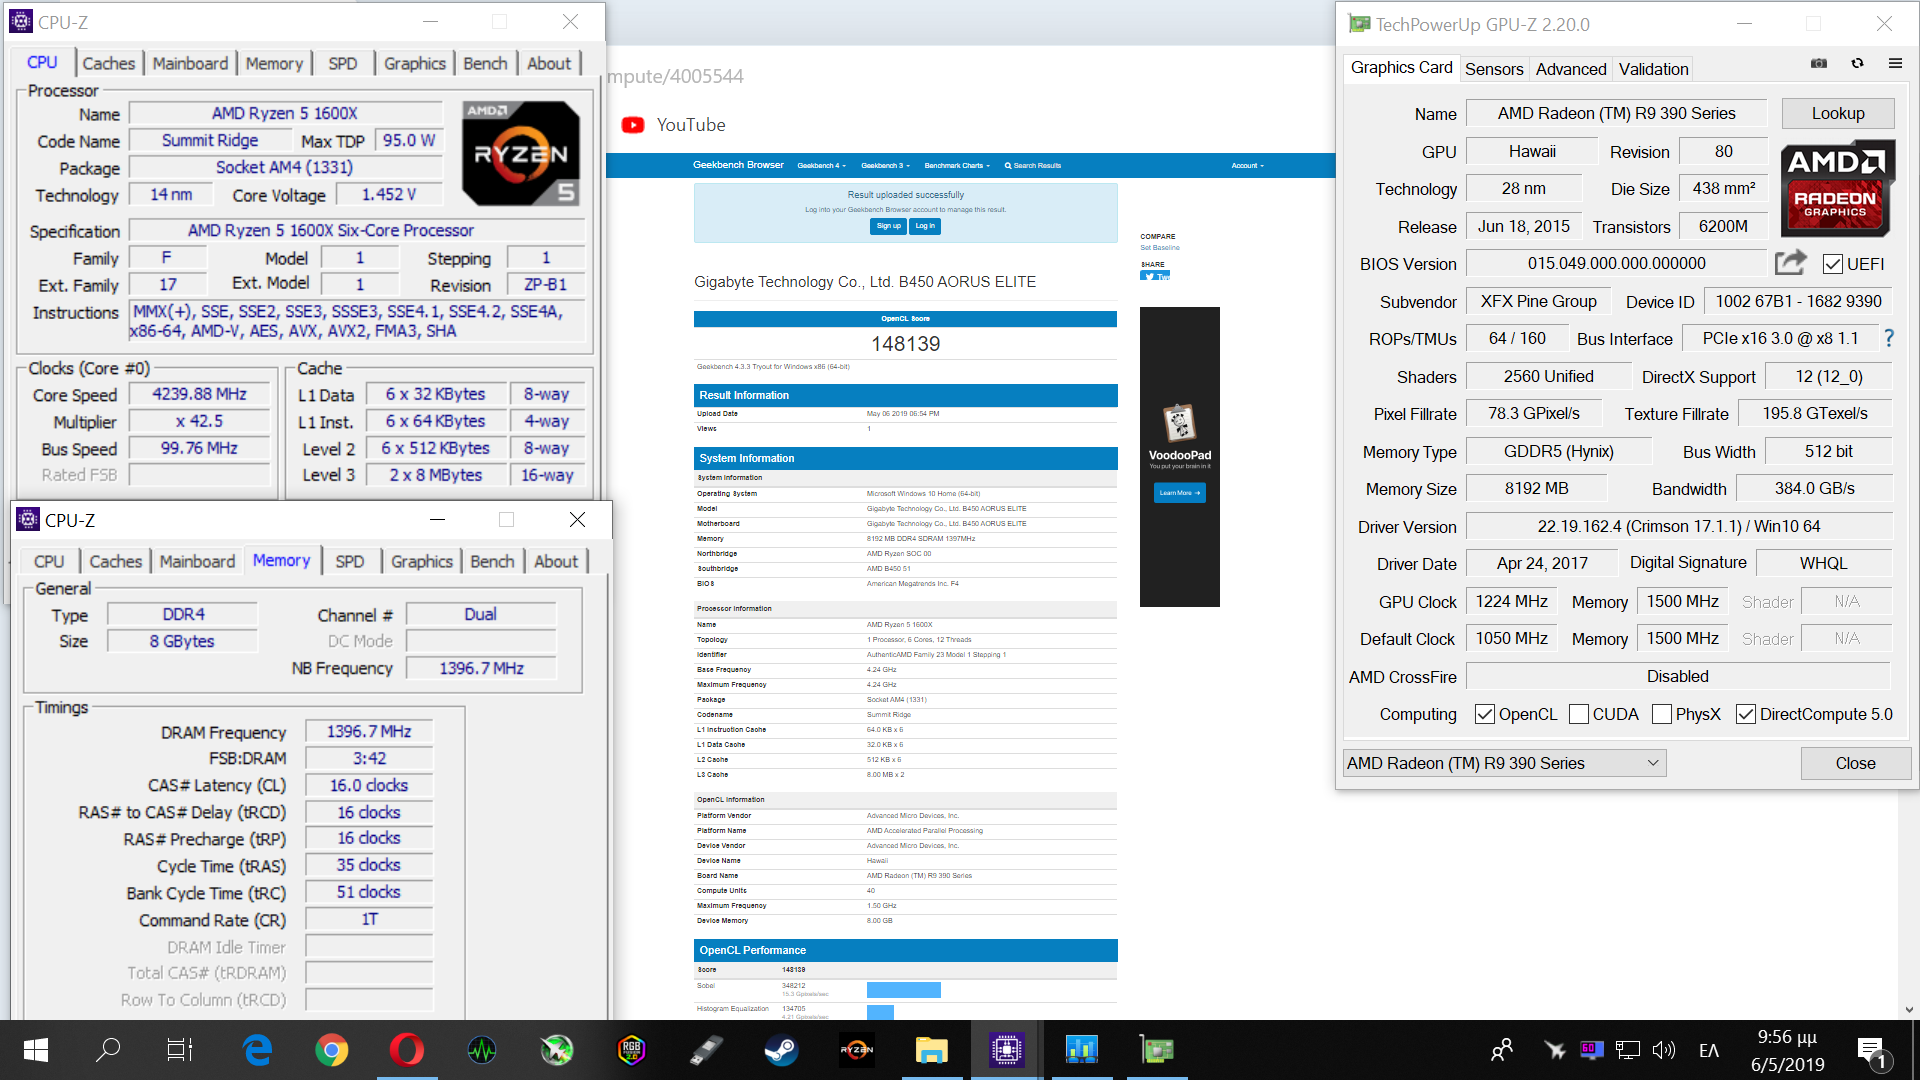Expand the Geekbench 4 nav dropdown
The width and height of the screenshot is (1920, 1080).
tap(820, 166)
